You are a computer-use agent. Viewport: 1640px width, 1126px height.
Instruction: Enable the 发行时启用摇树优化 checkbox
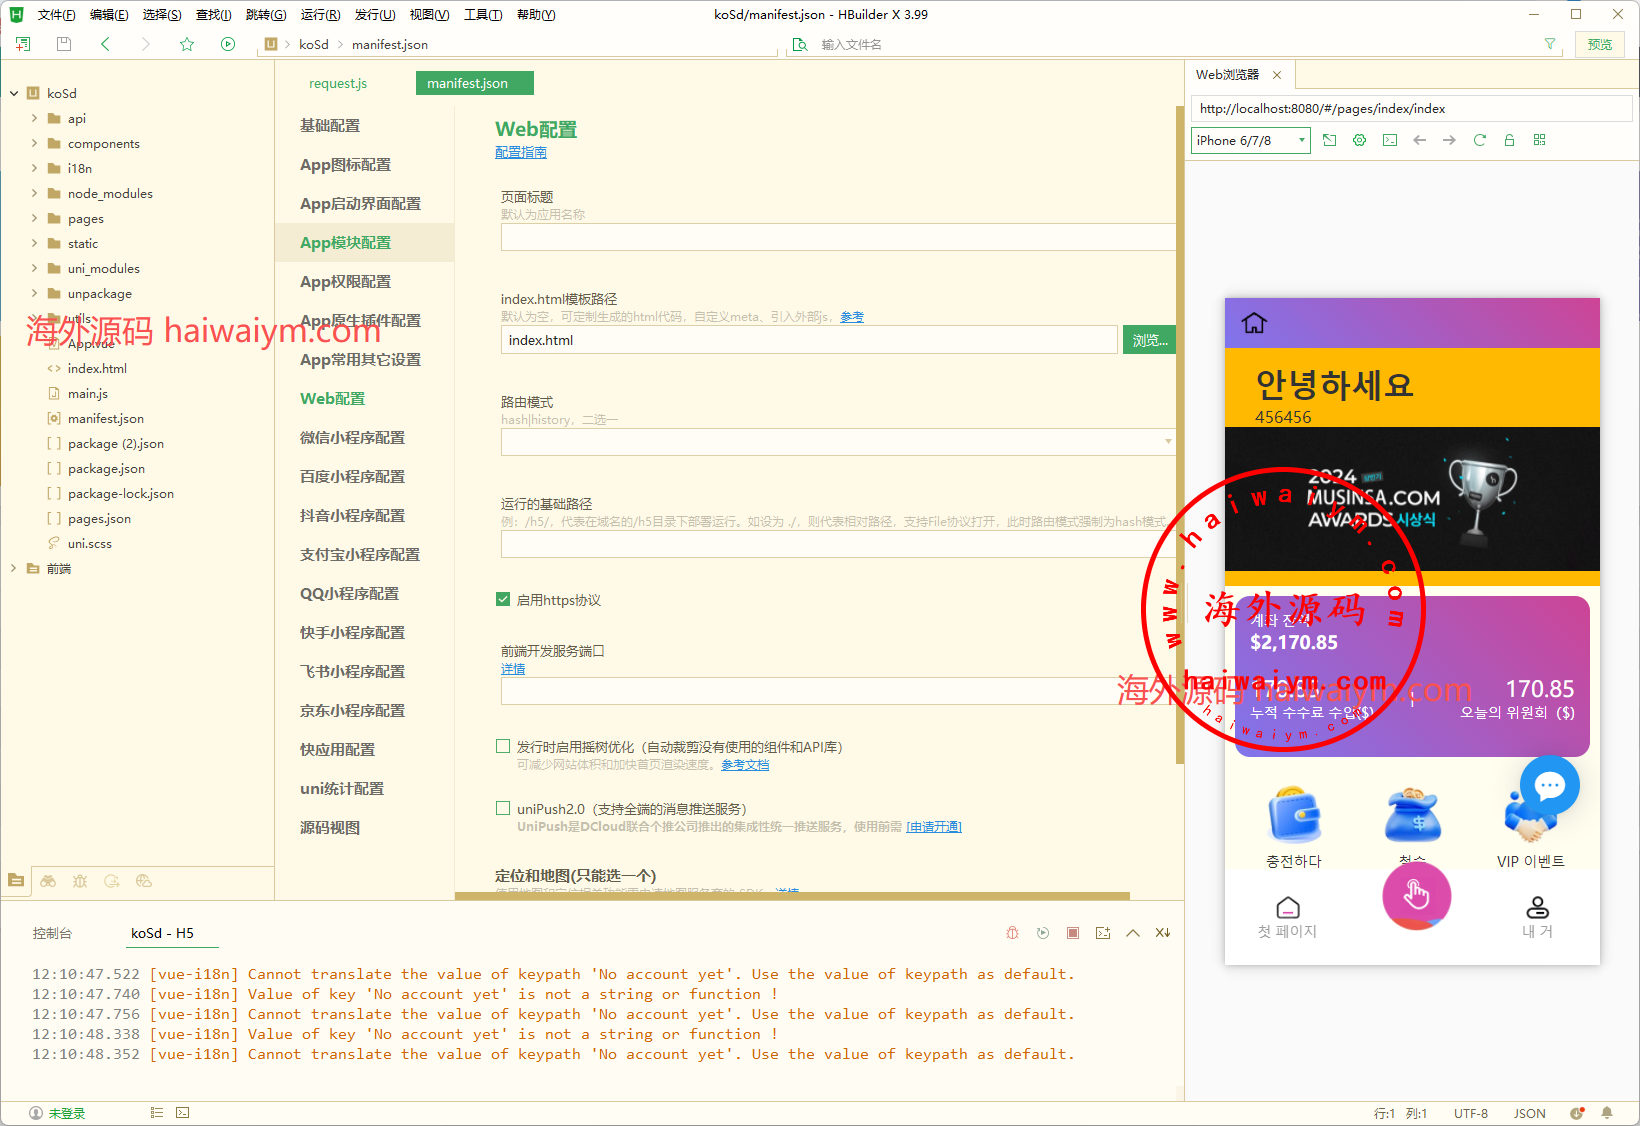click(x=503, y=746)
